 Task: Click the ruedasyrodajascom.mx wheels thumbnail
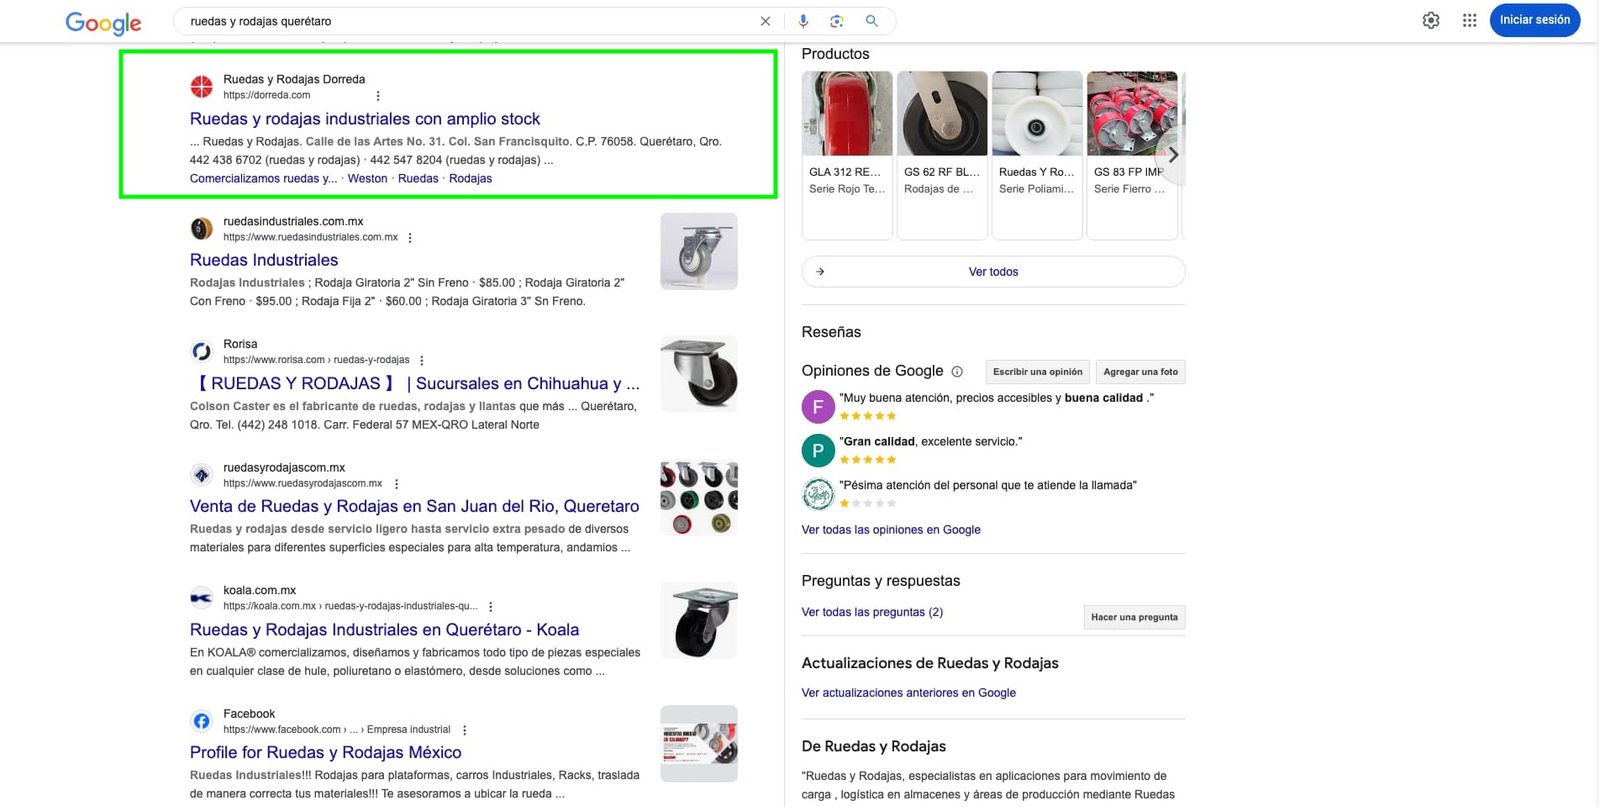tap(699, 497)
